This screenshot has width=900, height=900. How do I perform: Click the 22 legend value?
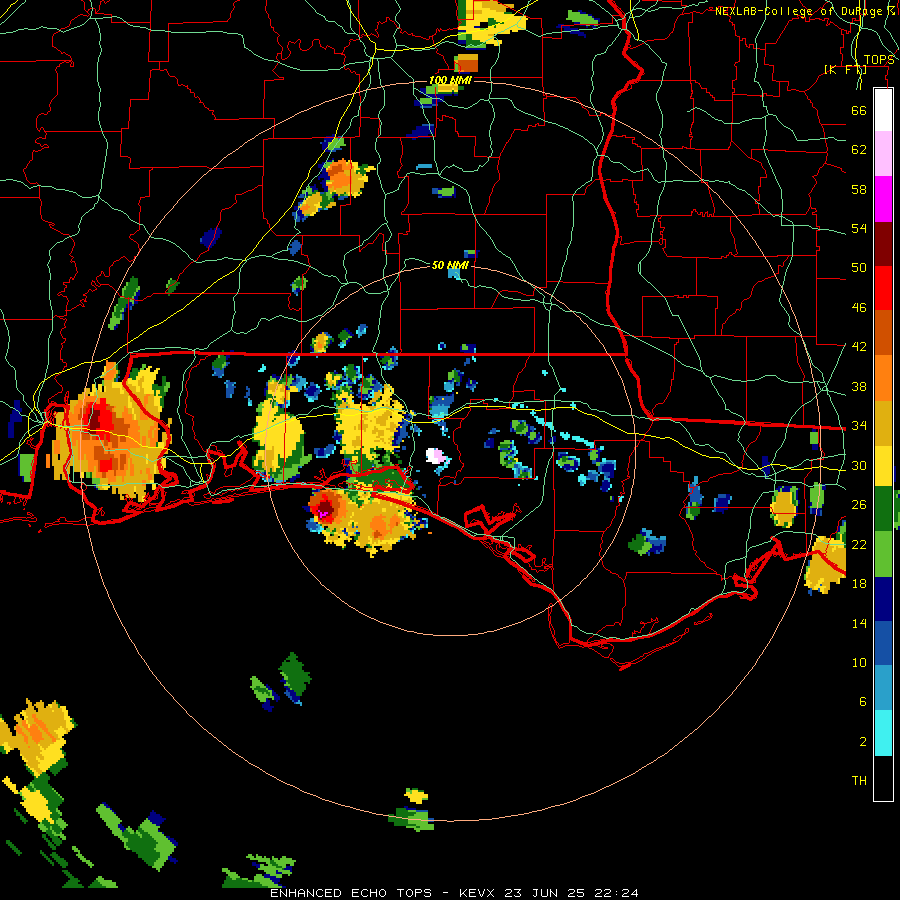[x=859, y=544]
